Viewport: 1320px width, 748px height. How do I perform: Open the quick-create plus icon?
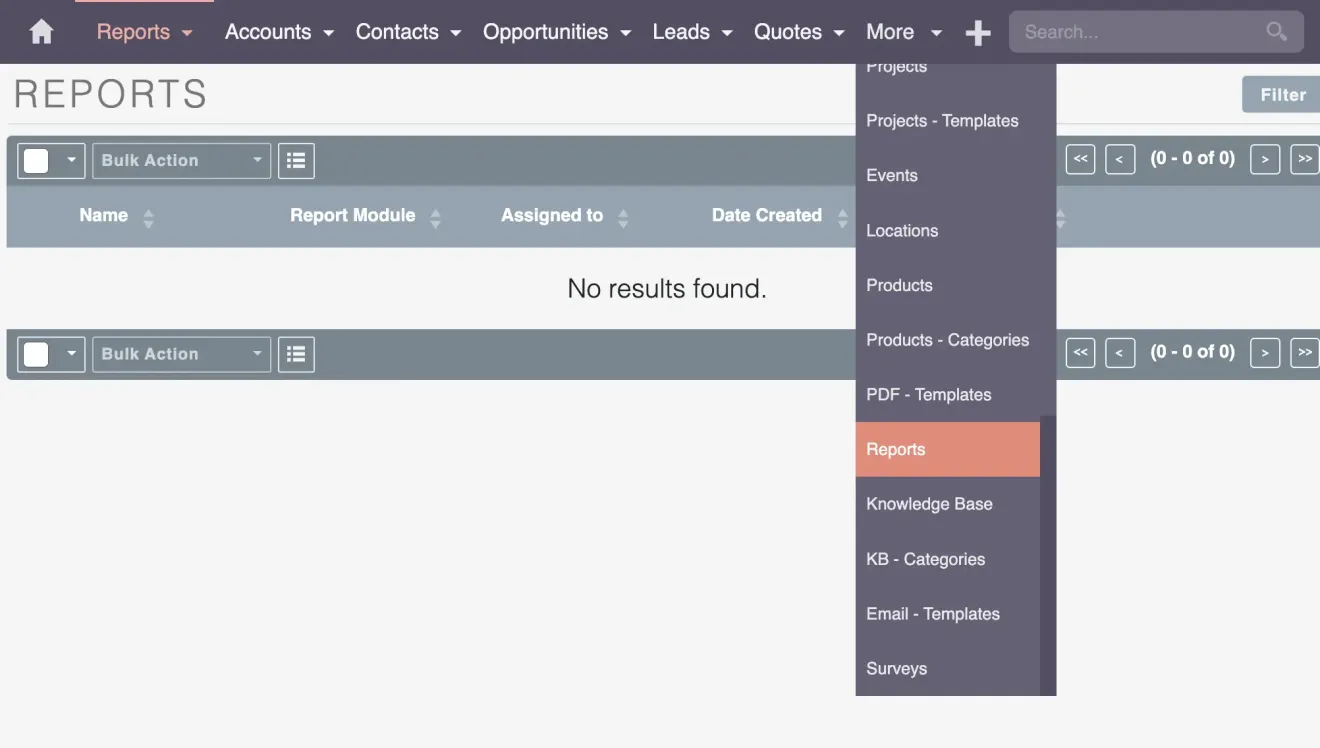[x=978, y=31]
